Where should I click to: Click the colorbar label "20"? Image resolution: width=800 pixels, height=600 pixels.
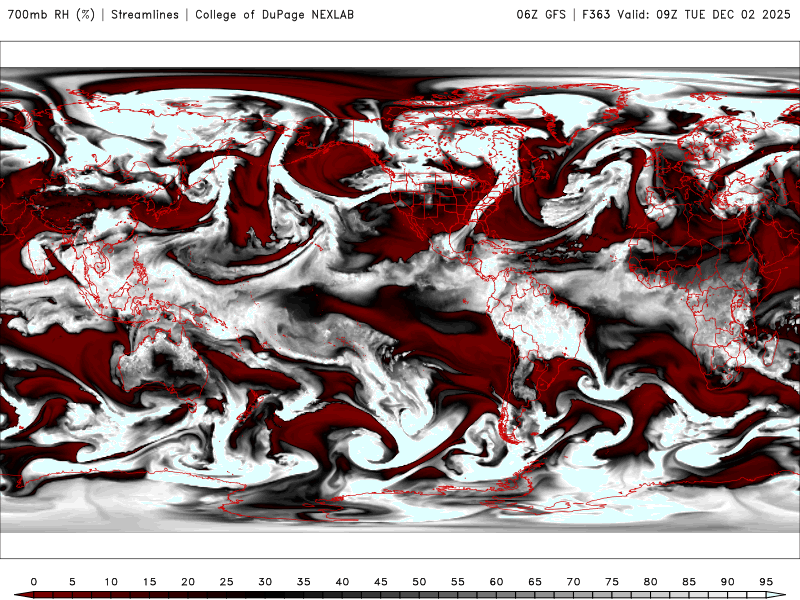pos(188,582)
